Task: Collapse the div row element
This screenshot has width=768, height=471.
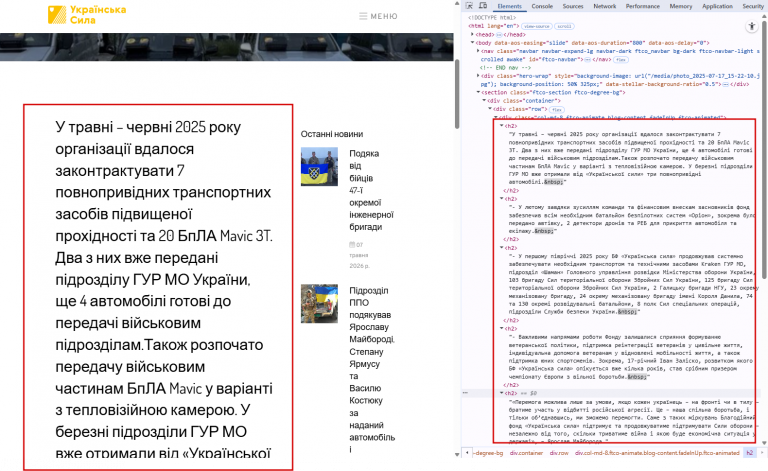Action: [x=490, y=109]
